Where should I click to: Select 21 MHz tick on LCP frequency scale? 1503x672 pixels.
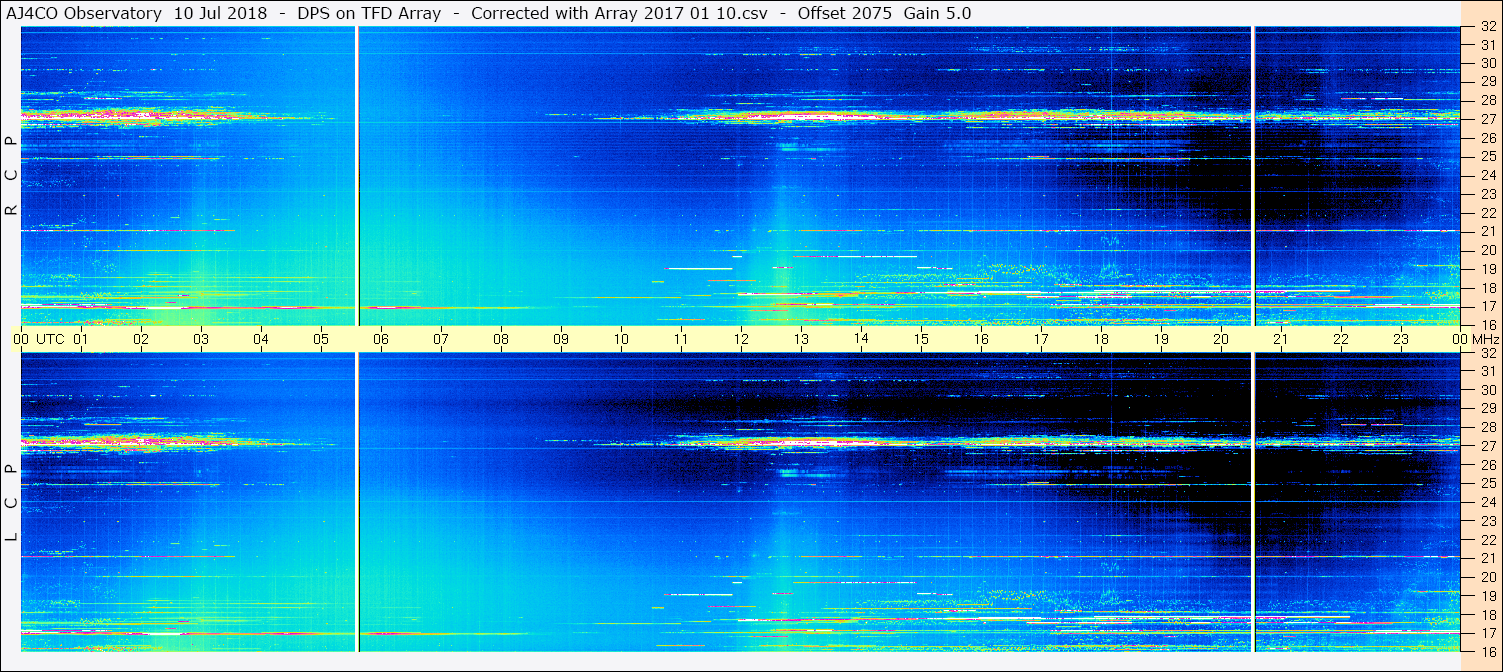[1487, 558]
